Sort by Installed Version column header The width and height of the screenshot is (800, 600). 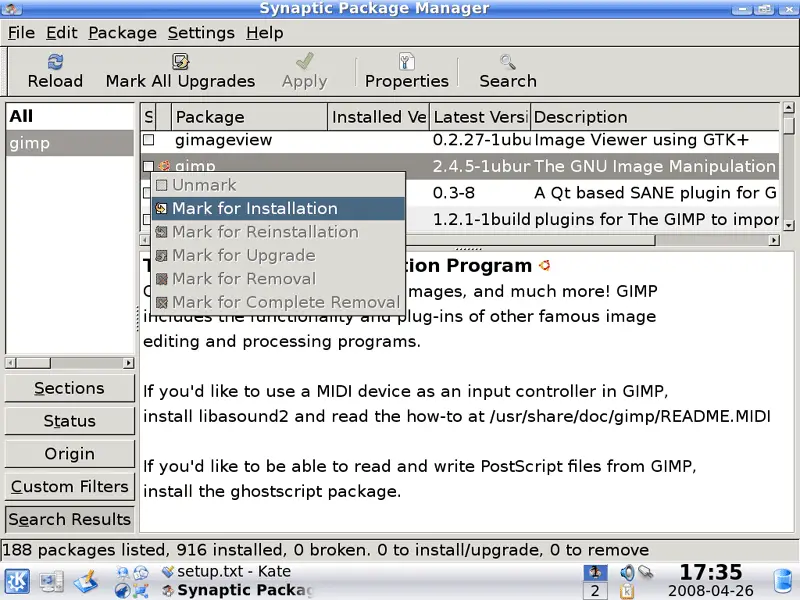click(x=379, y=117)
